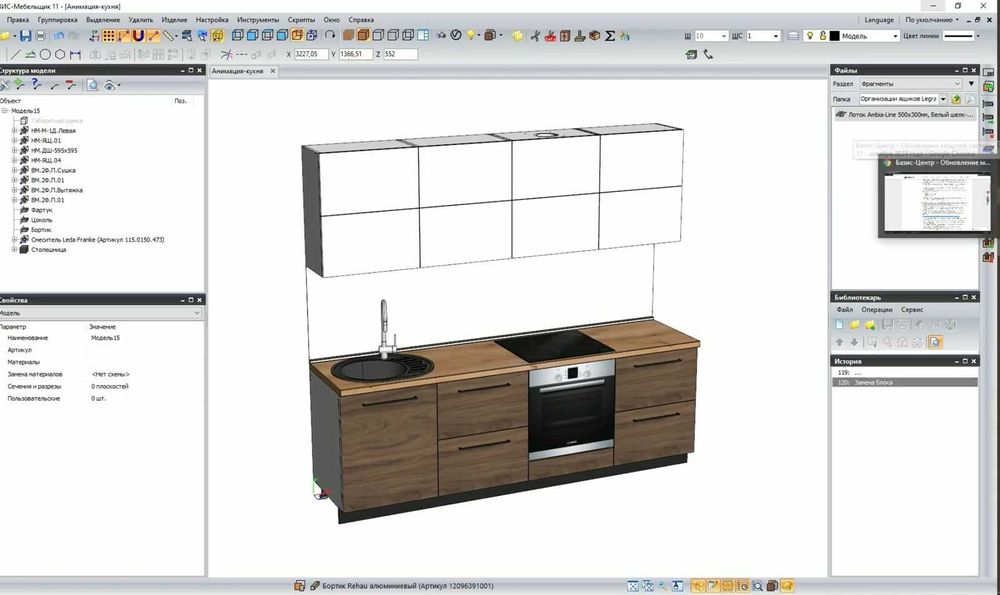Click the scissors cutting tool icon
The height and width of the screenshot is (595, 1000).
[535, 36]
